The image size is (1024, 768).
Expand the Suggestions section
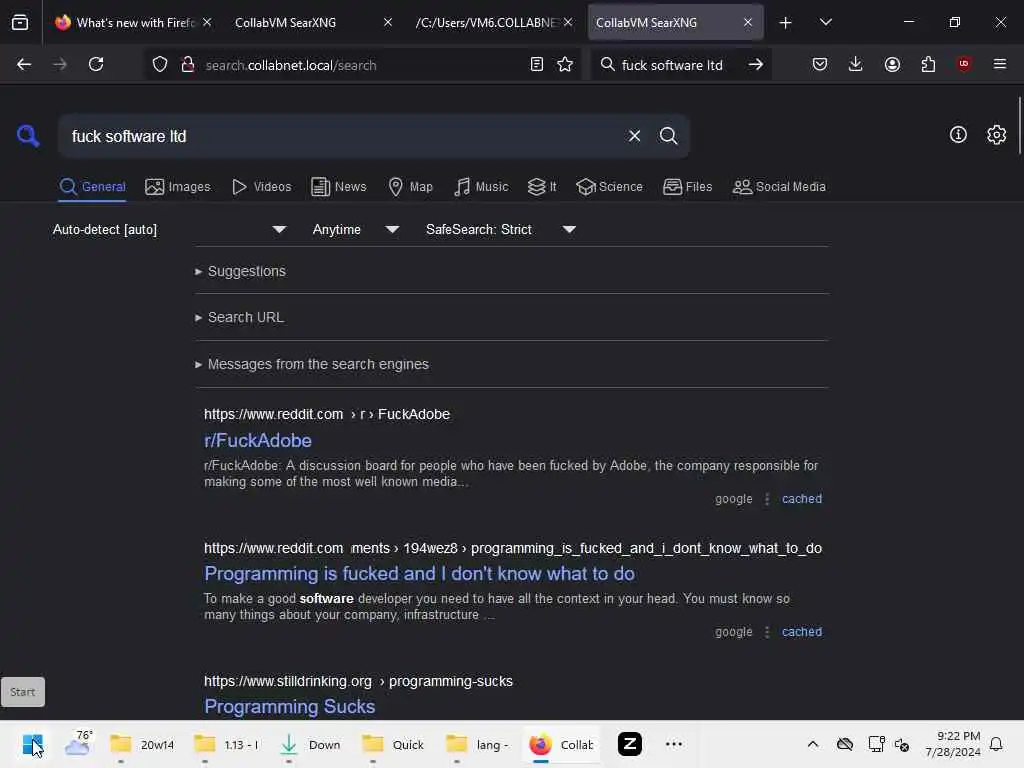click(240, 271)
